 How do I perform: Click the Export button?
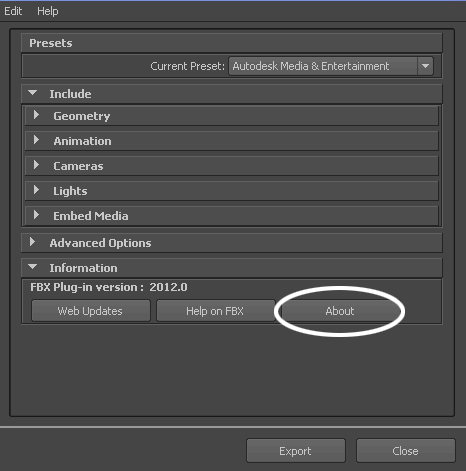click(296, 451)
